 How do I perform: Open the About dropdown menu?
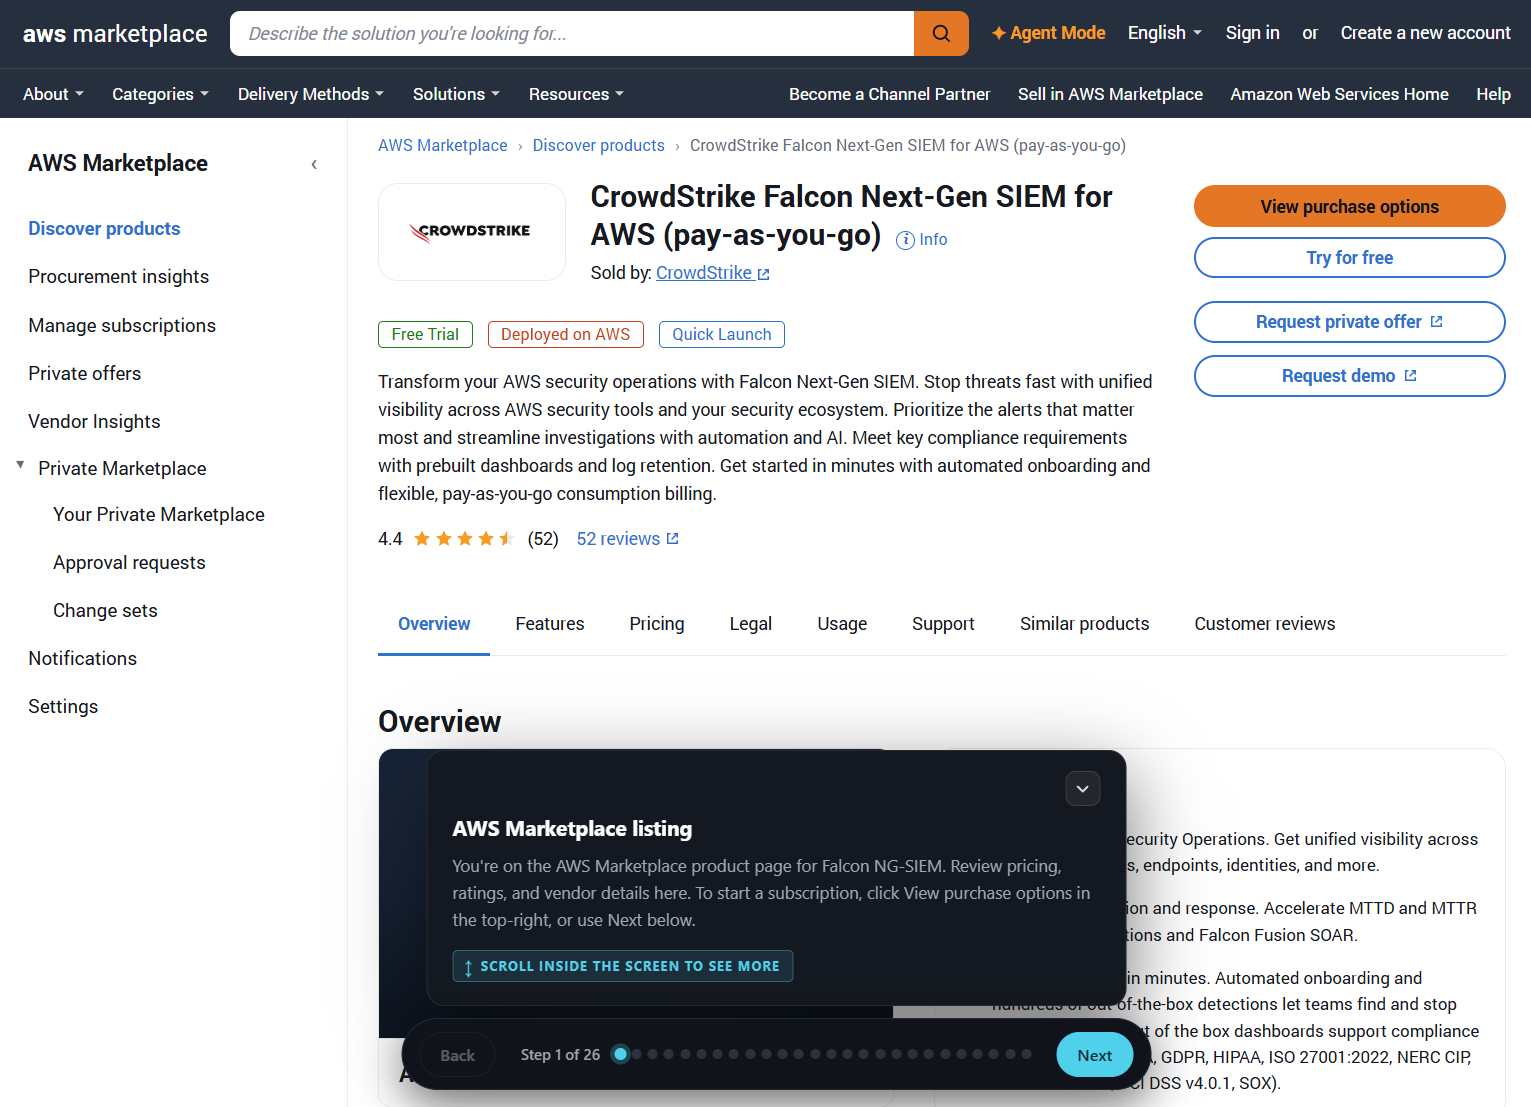click(53, 94)
